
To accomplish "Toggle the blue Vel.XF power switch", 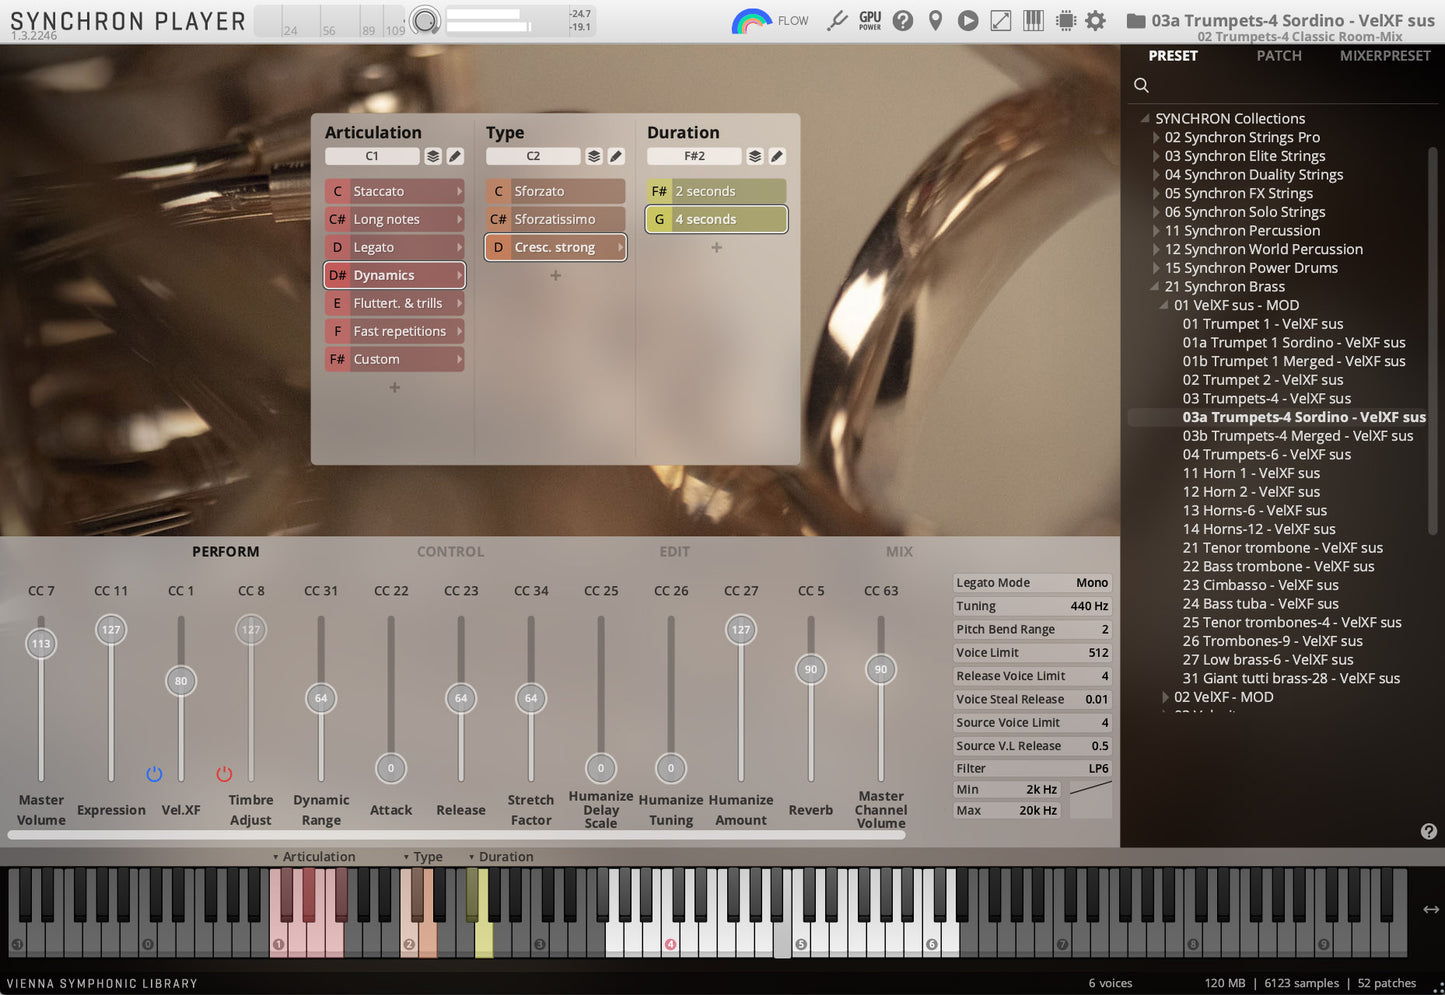I will click(154, 773).
